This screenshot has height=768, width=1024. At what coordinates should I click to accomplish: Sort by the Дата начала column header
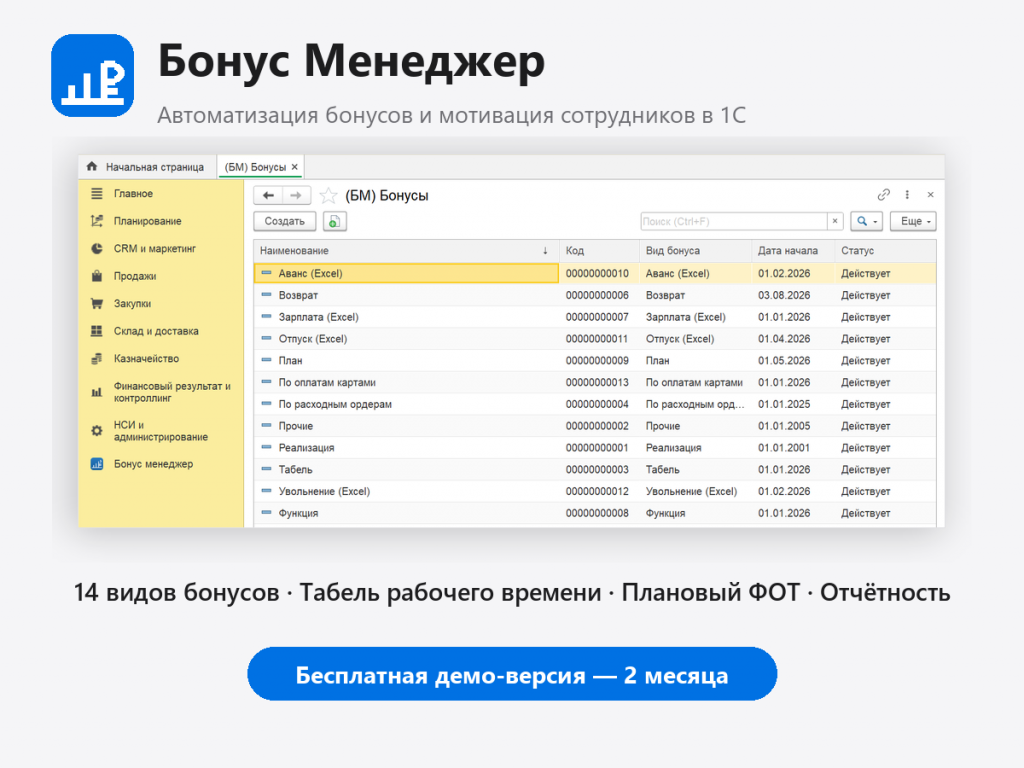pyautogui.click(x=793, y=251)
